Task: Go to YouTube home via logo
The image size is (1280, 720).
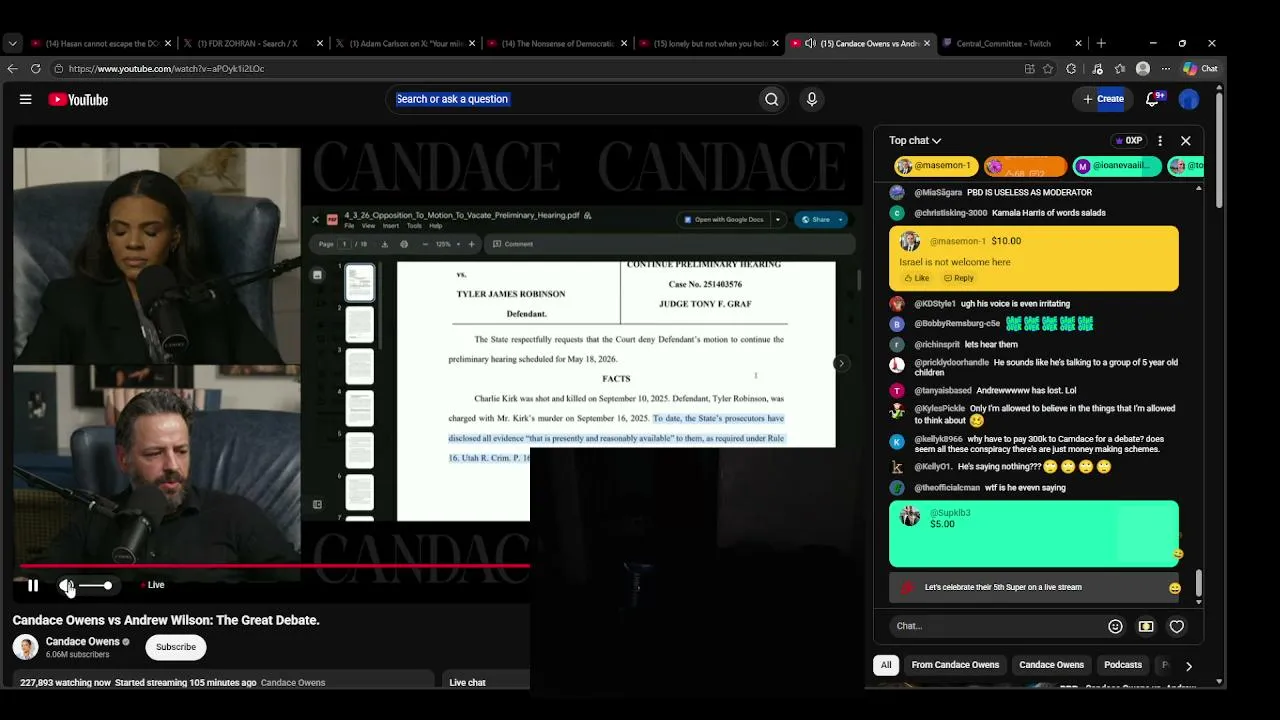Action: tap(78, 99)
